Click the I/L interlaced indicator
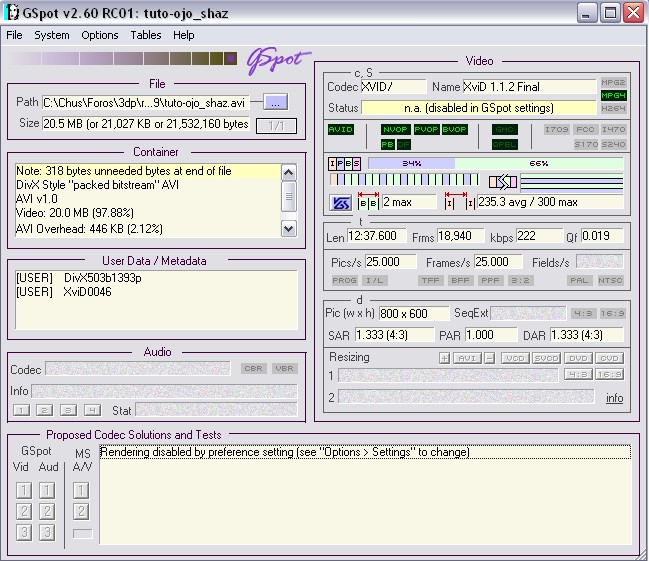 click(375, 280)
